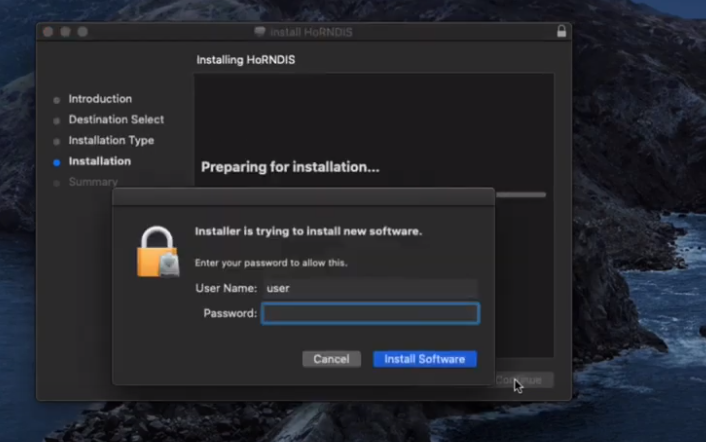Click the blue bullet beside Installation
This screenshot has height=442, width=706.
coord(57,162)
